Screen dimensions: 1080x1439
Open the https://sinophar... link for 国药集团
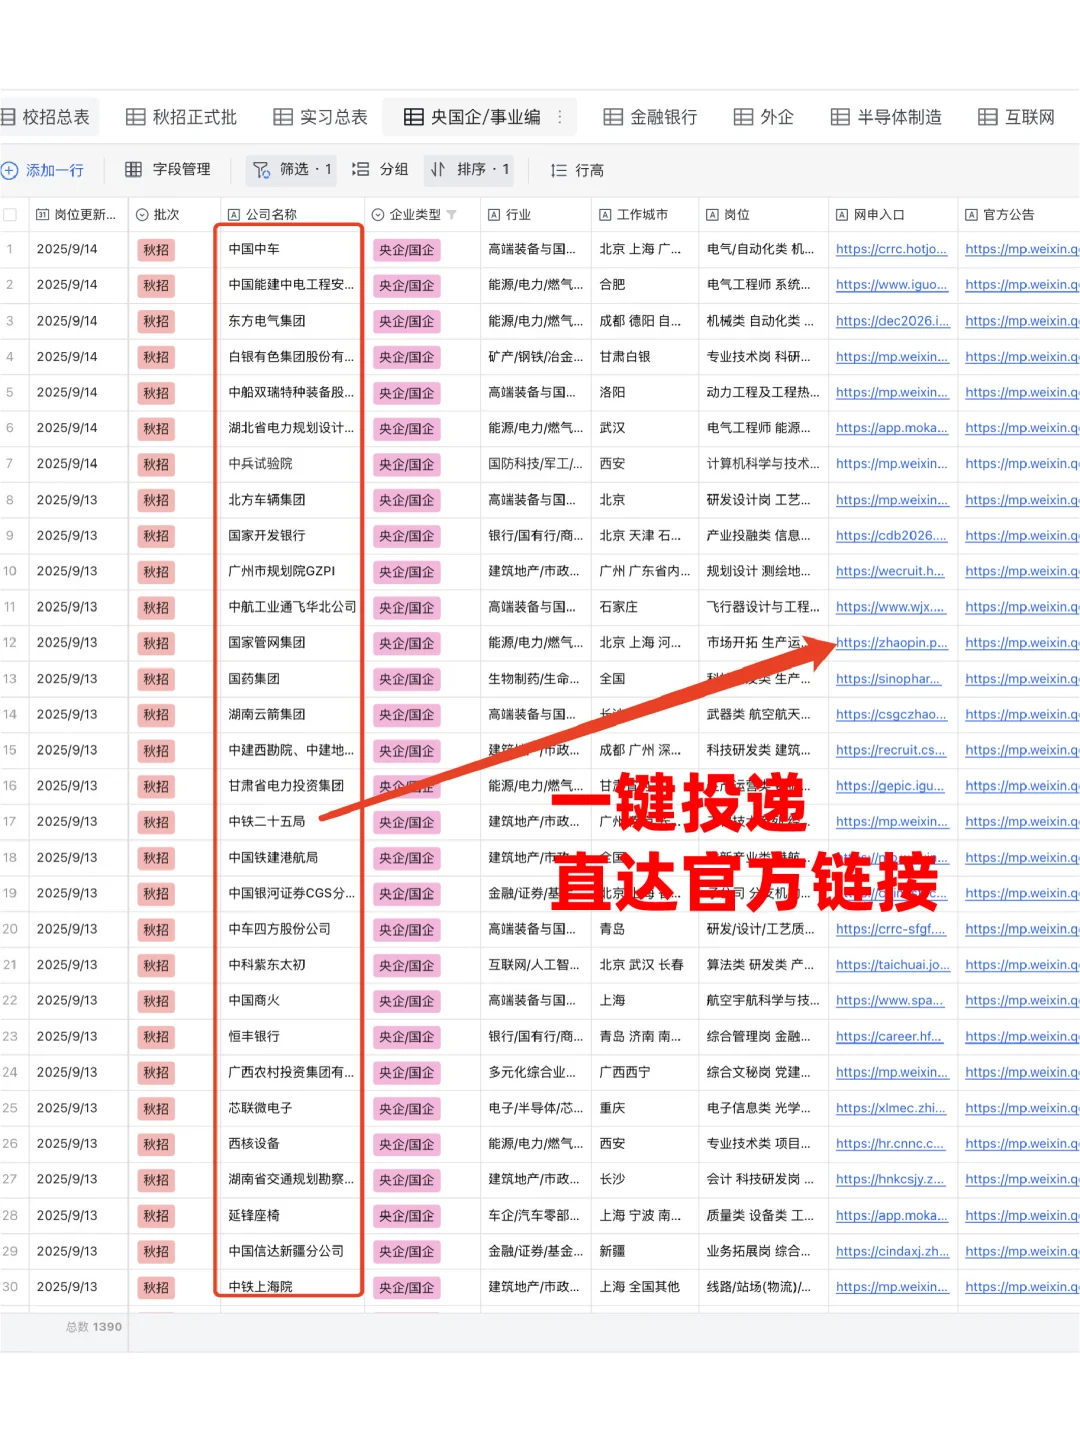888,679
